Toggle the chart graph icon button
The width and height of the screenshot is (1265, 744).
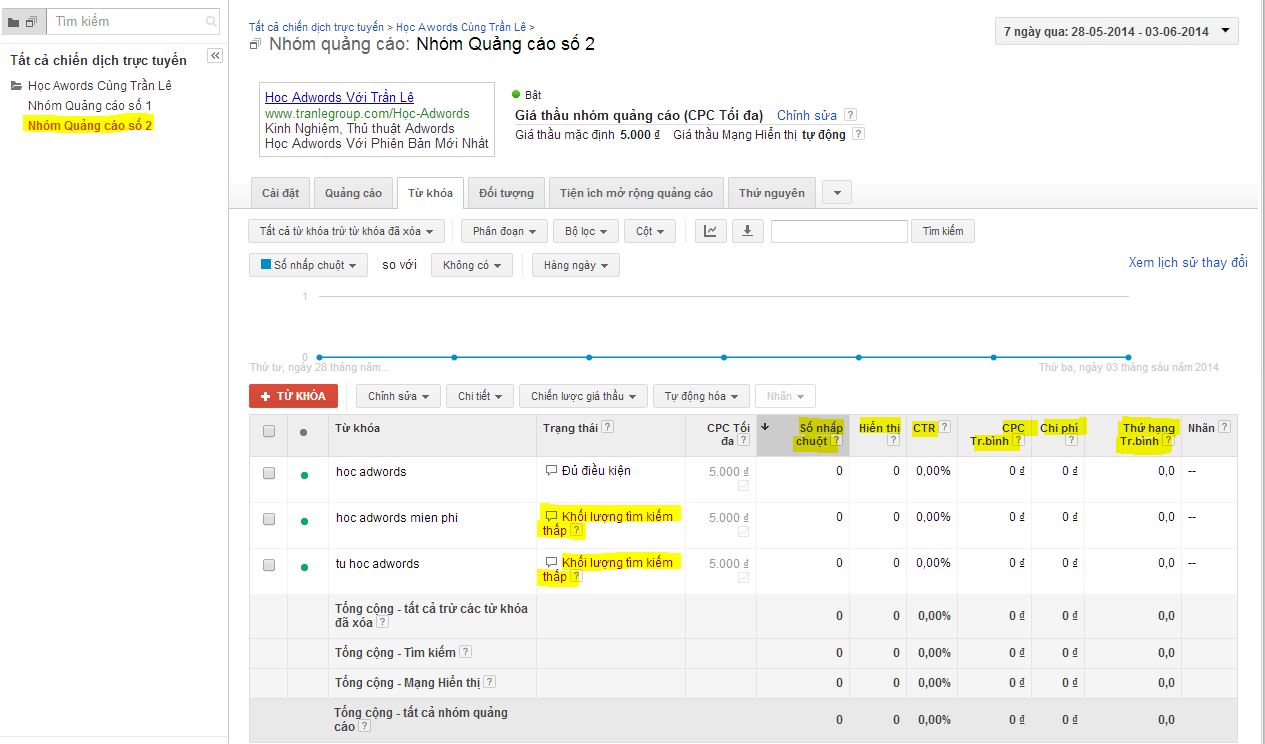710,232
